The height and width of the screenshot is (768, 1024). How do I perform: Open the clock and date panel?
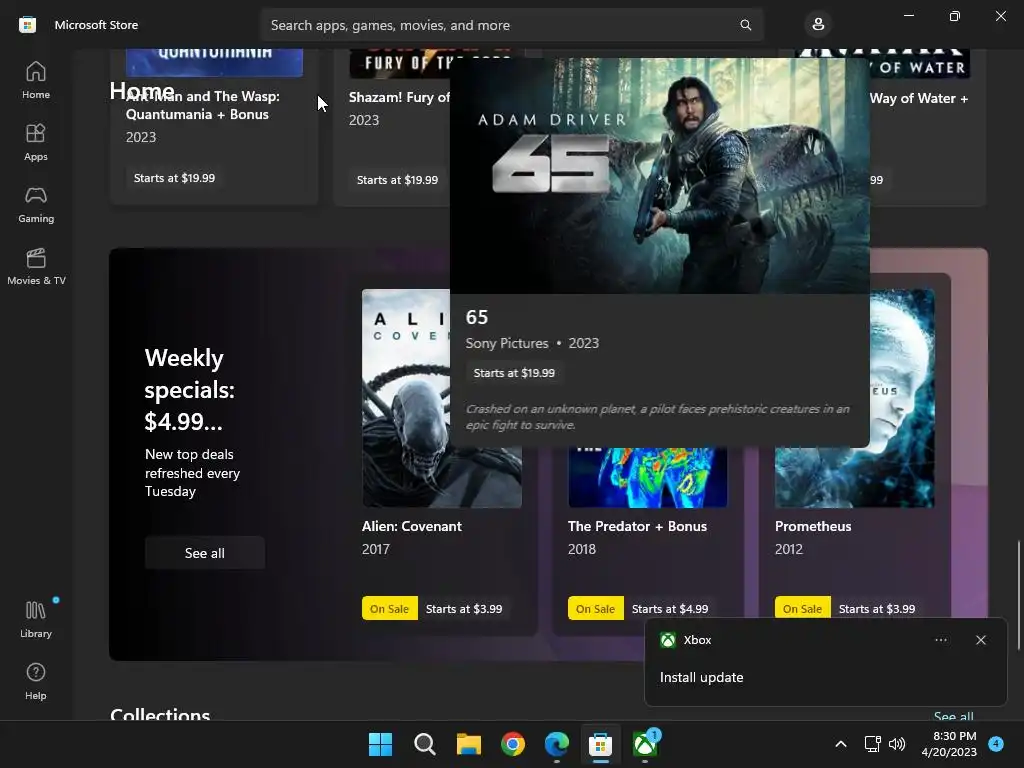pos(949,744)
